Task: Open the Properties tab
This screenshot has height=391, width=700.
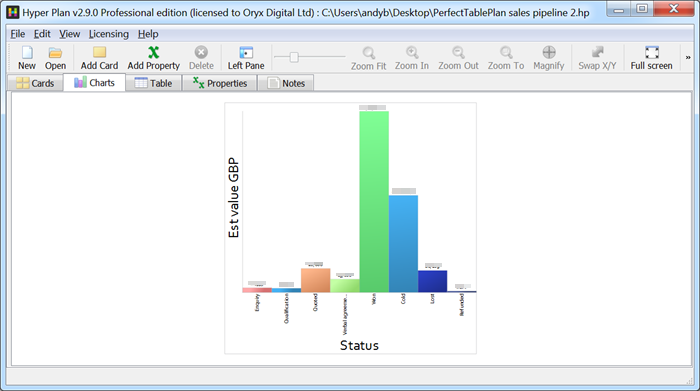Action: coord(220,83)
